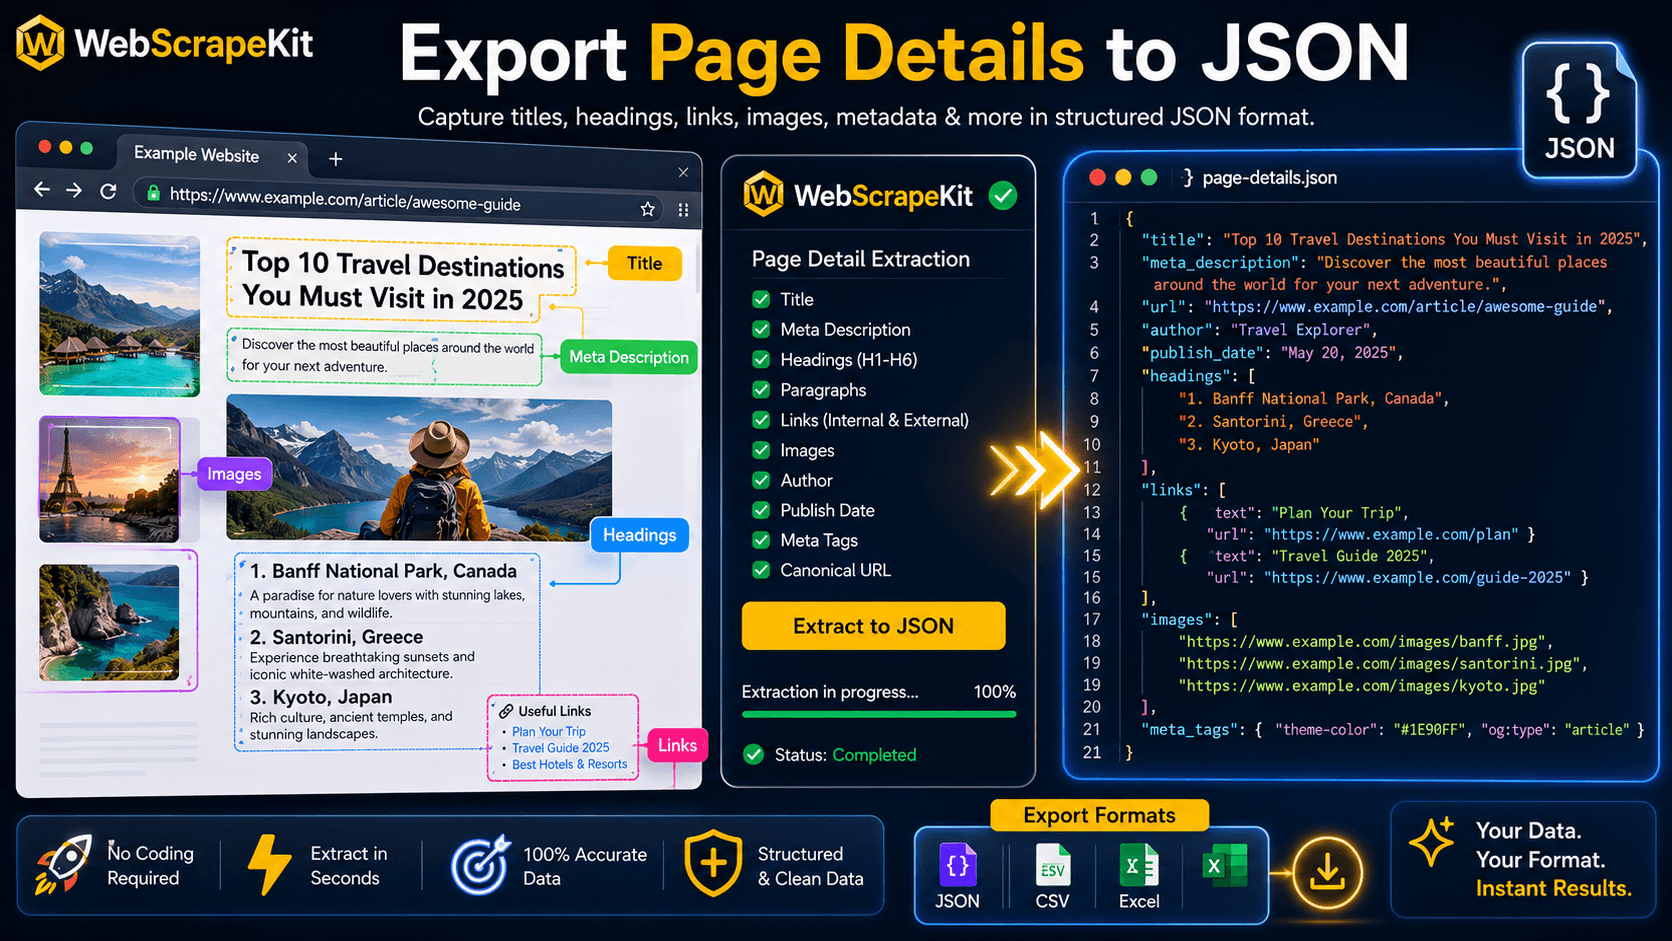Toggle Links (Internal & External) checkbox
The height and width of the screenshot is (941, 1672).
point(761,420)
